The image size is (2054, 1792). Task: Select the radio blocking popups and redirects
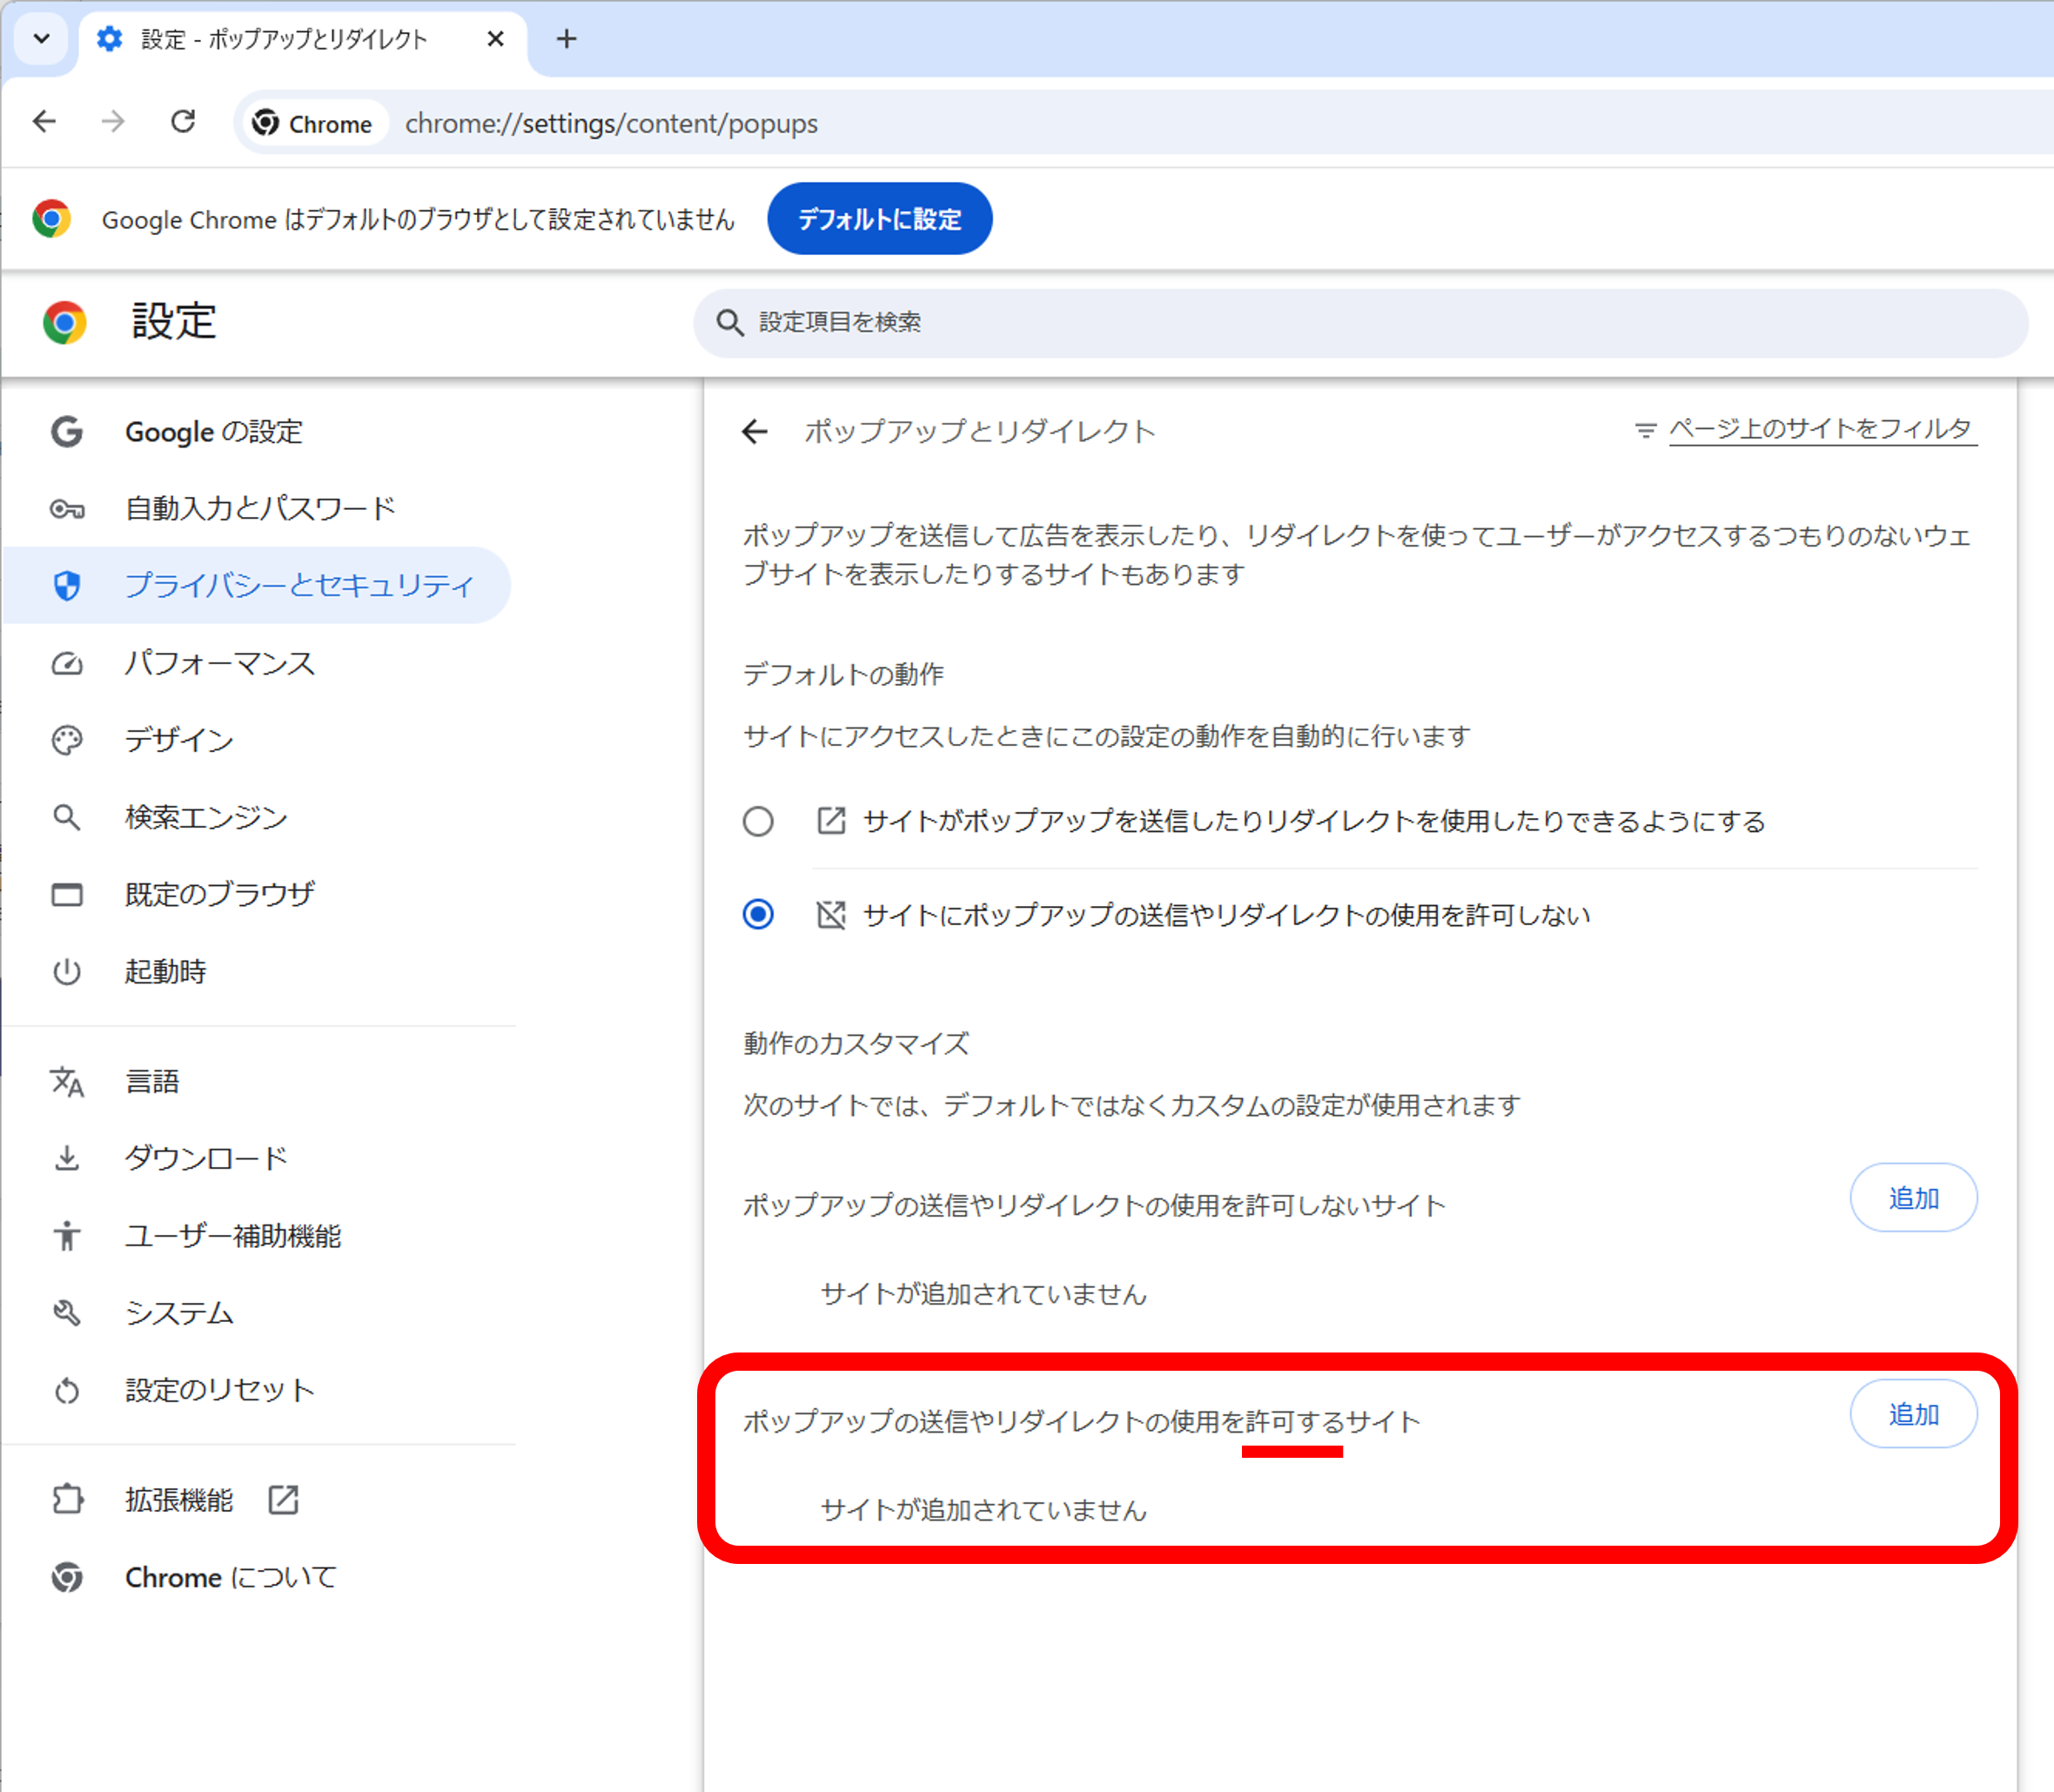coord(759,913)
